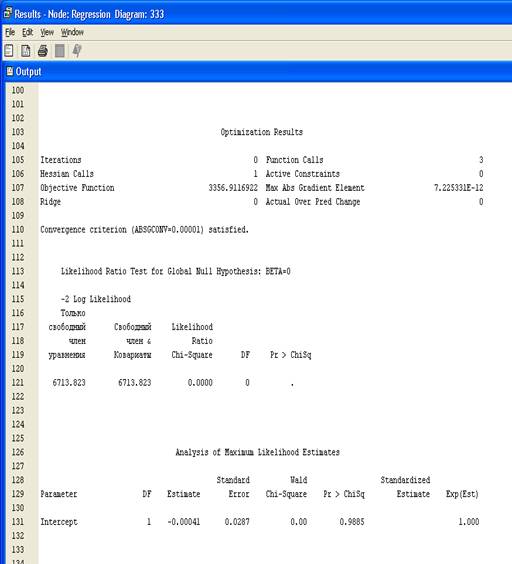Click line number 131 in the gutter
This screenshot has height=564, width=512.
click(18, 522)
